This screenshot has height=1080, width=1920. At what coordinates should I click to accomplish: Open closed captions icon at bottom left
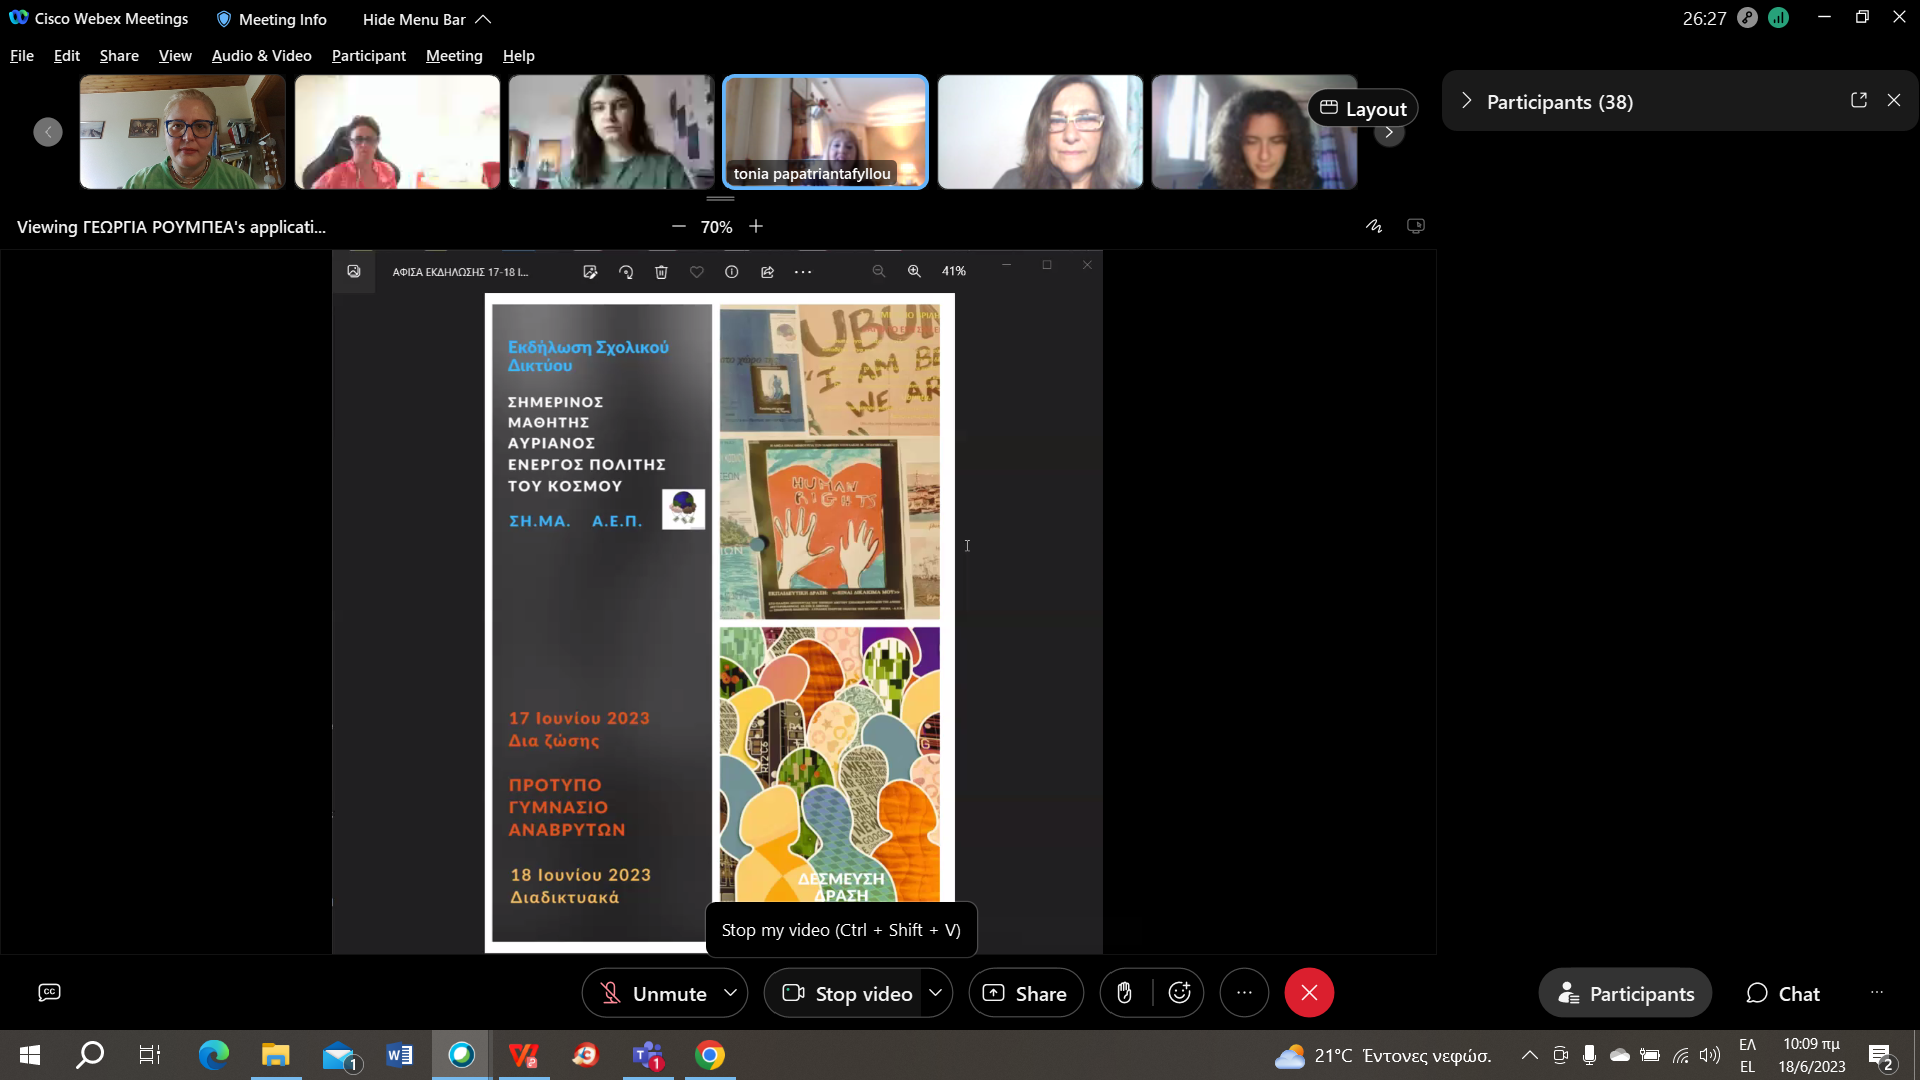click(x=49, y=992)
